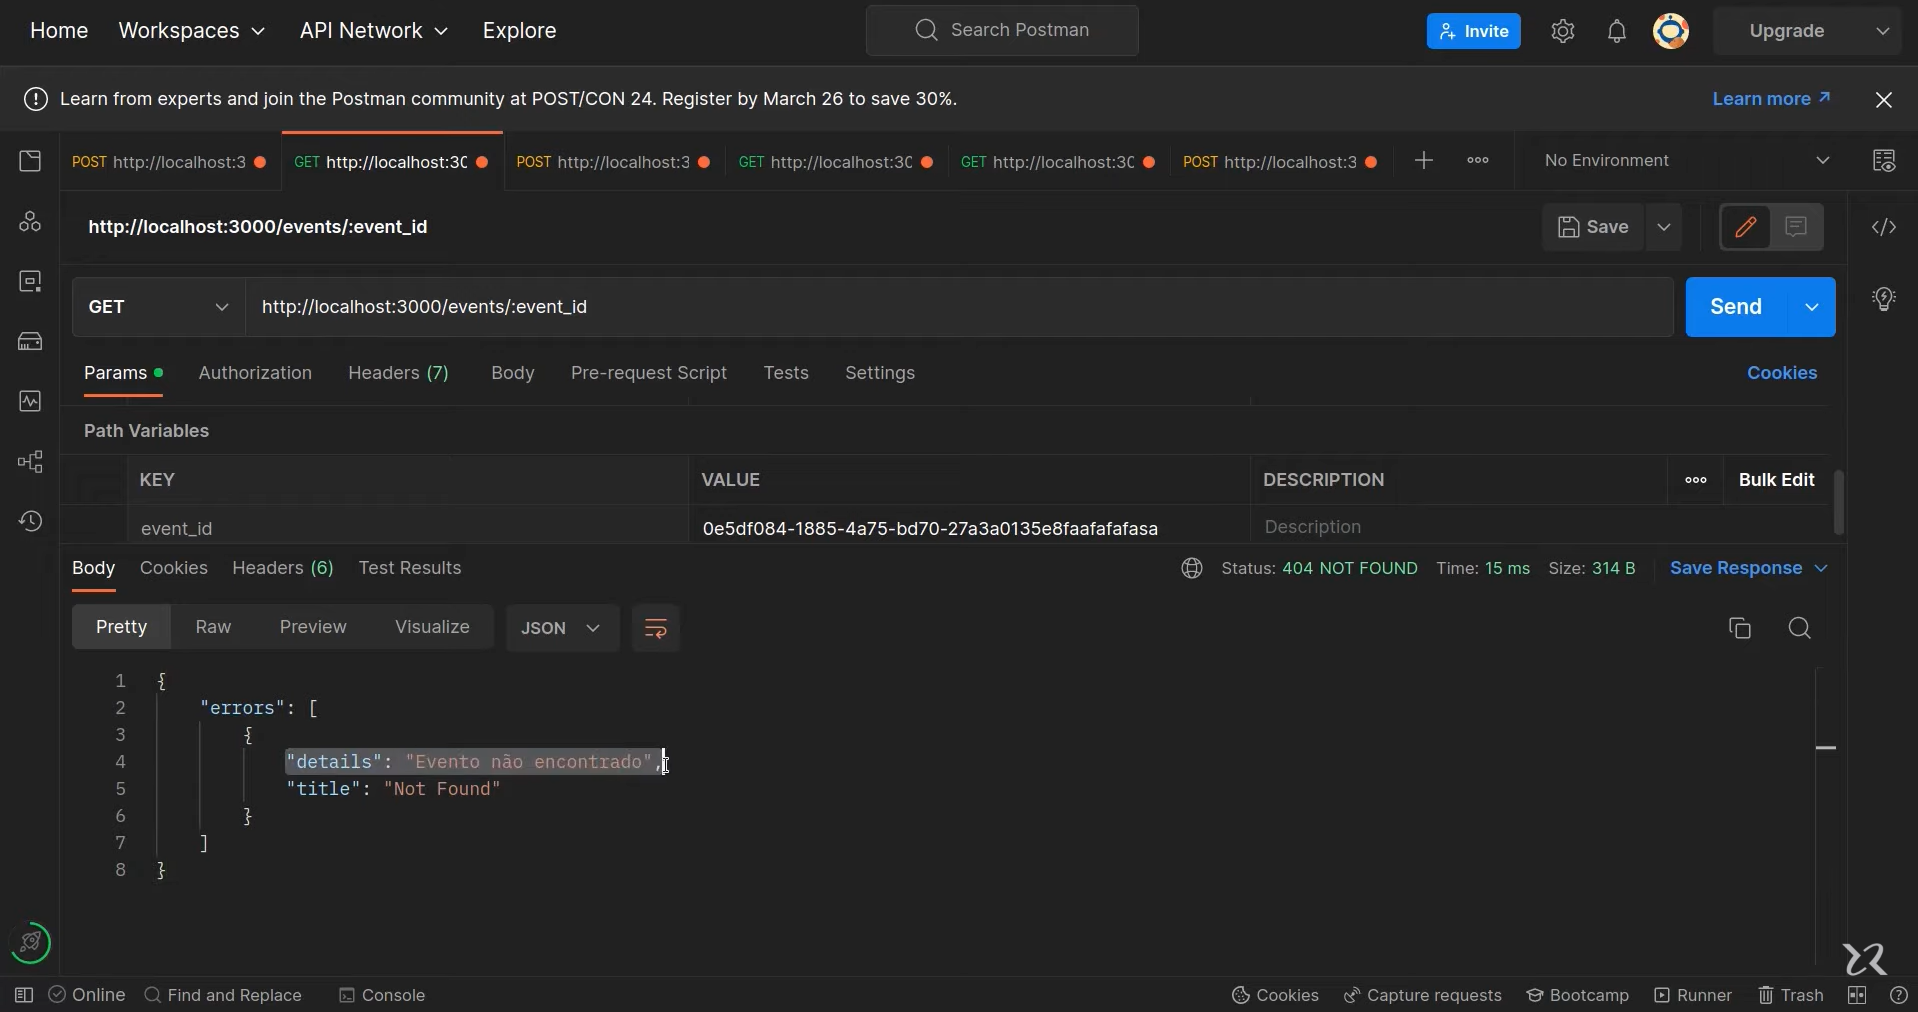Viewport: 1918px width, 1012px height.
Task: Open the Monitors sidebar icon
Action: (30, 401)
